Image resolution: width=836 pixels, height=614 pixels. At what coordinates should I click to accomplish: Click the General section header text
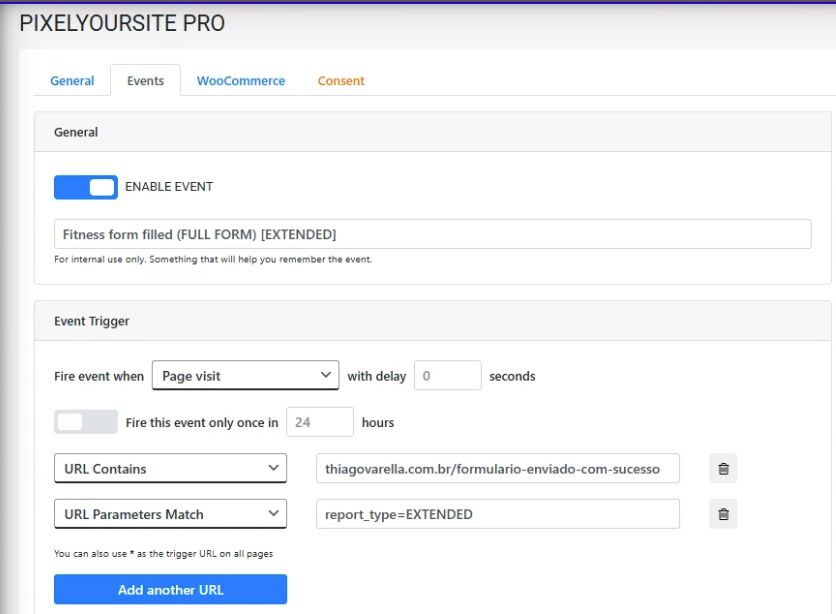(76, 132)
